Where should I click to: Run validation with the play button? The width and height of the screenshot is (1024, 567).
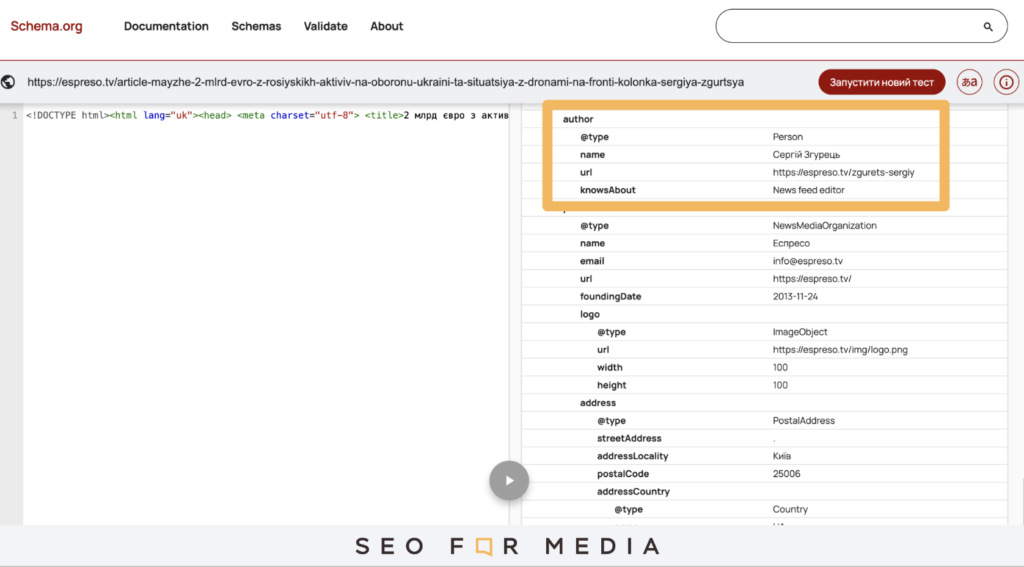point(509,481)
